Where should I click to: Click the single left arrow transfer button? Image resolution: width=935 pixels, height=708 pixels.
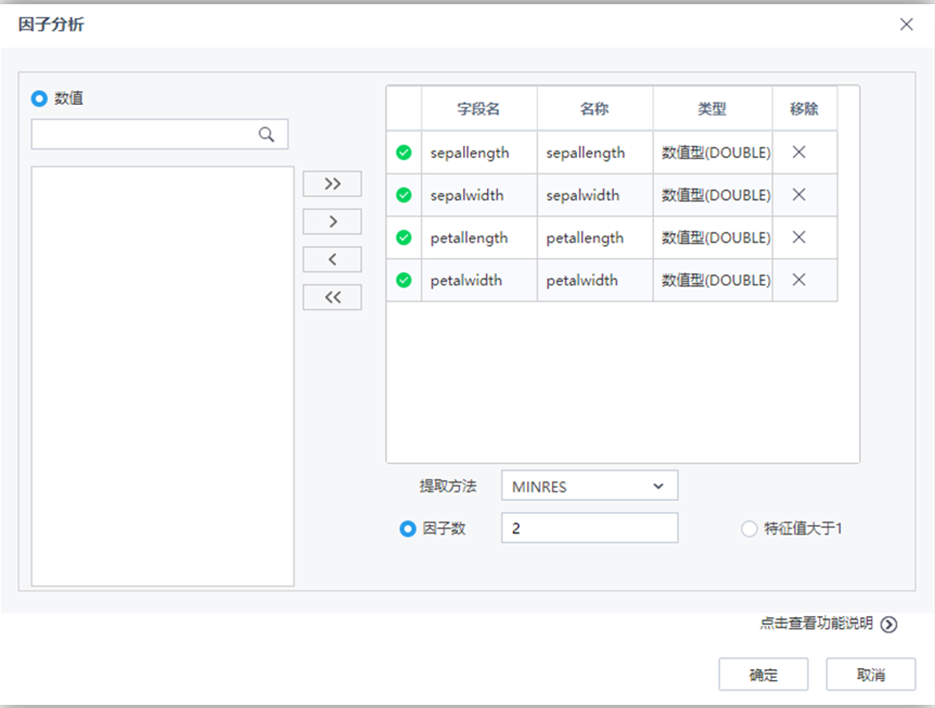331,259
